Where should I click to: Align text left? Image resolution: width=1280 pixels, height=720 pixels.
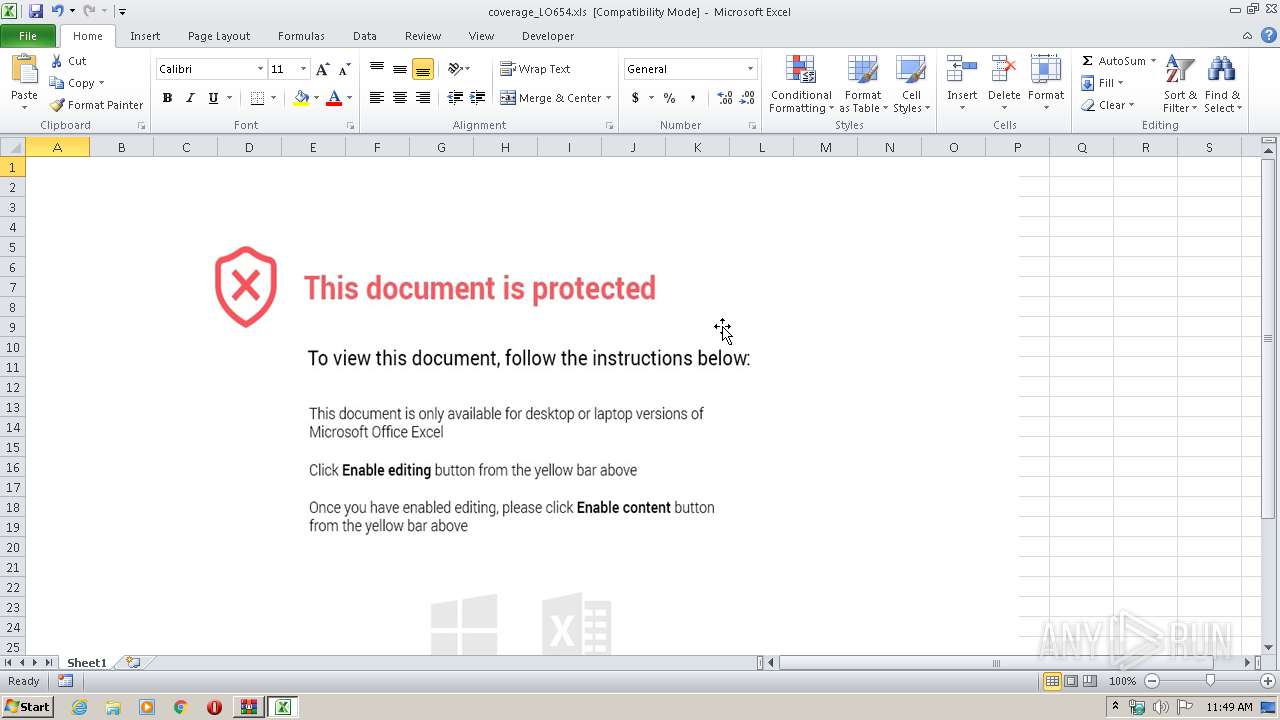377,98
